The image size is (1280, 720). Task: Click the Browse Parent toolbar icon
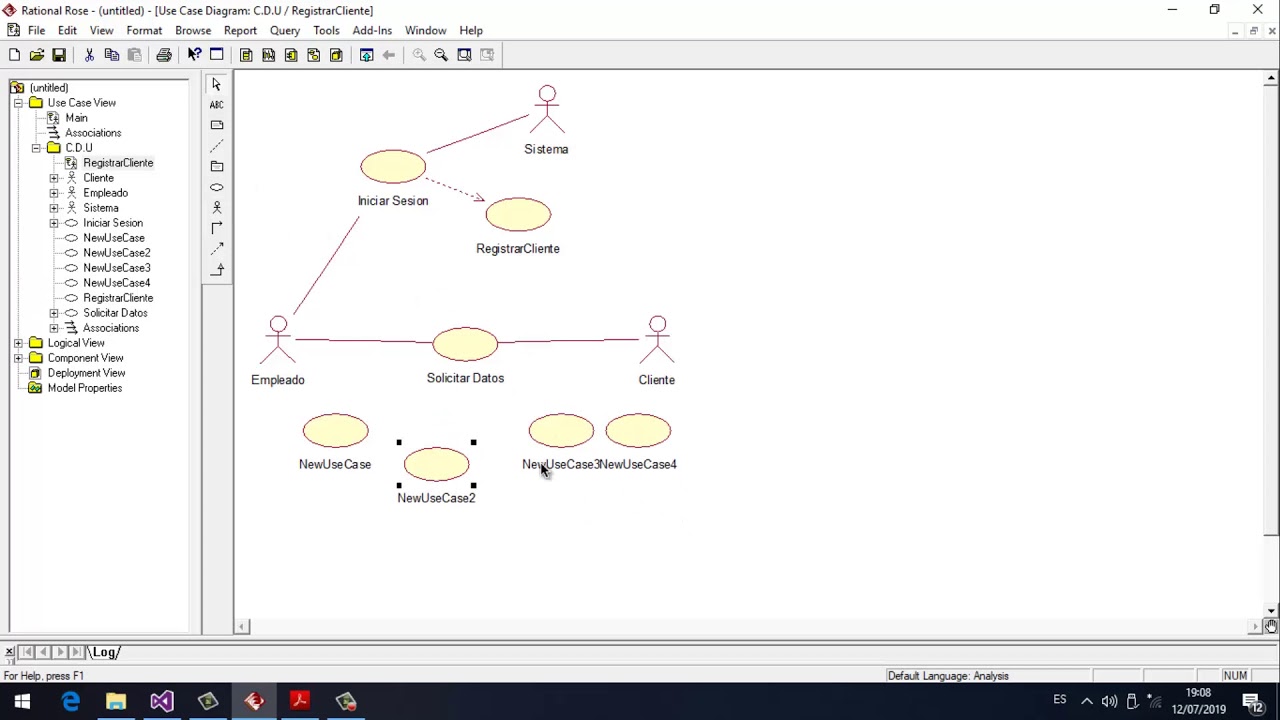pos(366,55)
